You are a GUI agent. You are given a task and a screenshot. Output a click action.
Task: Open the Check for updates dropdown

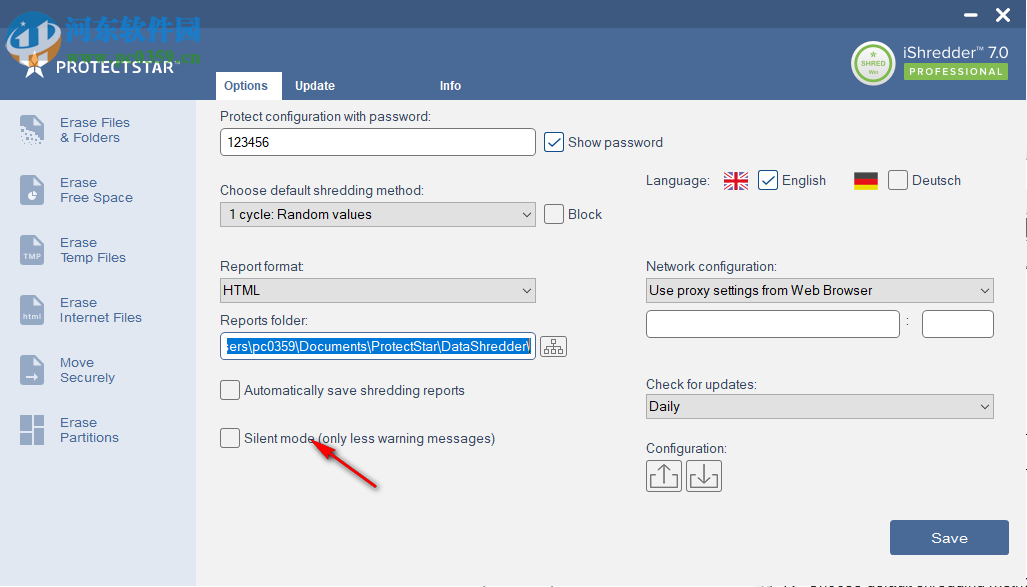[x=819, y=407]
